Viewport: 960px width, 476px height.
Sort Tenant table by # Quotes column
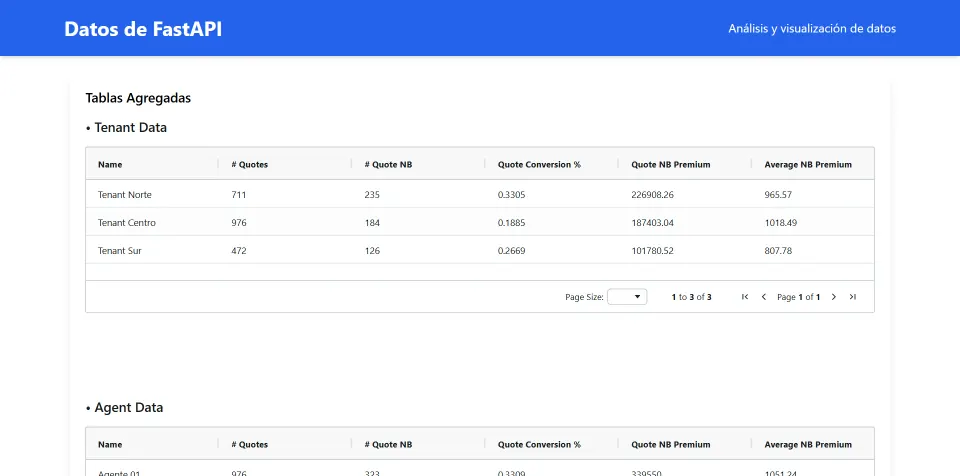250,164
